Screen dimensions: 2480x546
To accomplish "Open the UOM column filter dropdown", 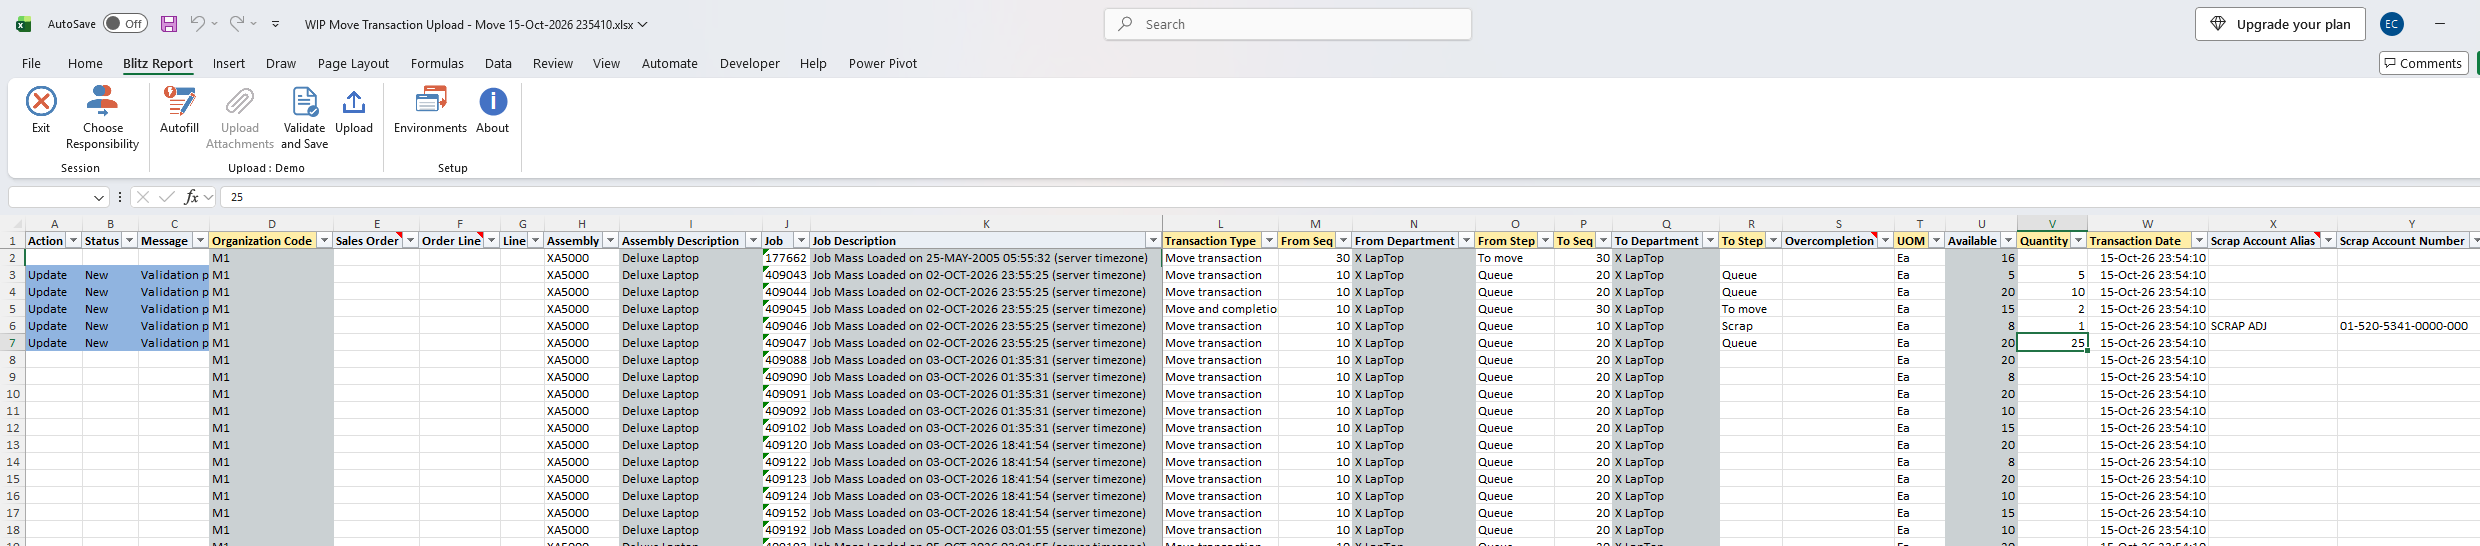I will (x=1936, y=241).
